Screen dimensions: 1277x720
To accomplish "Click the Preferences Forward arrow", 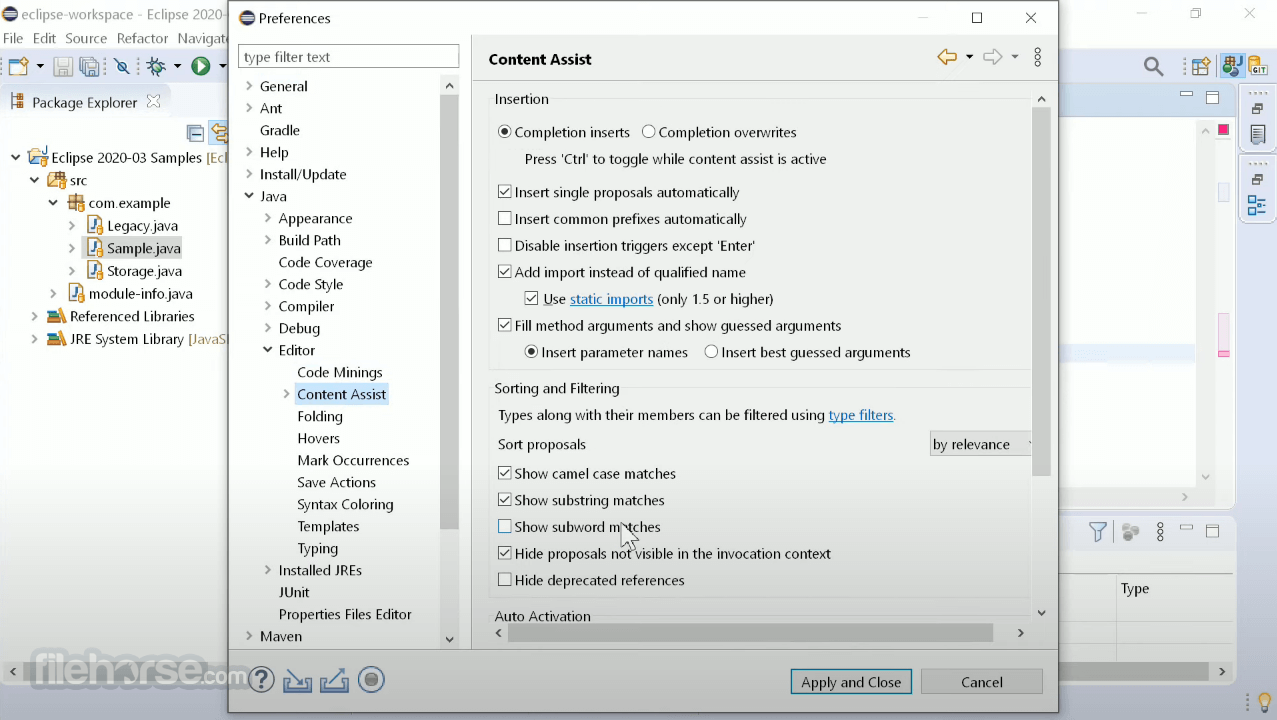I will pos(993,58).
